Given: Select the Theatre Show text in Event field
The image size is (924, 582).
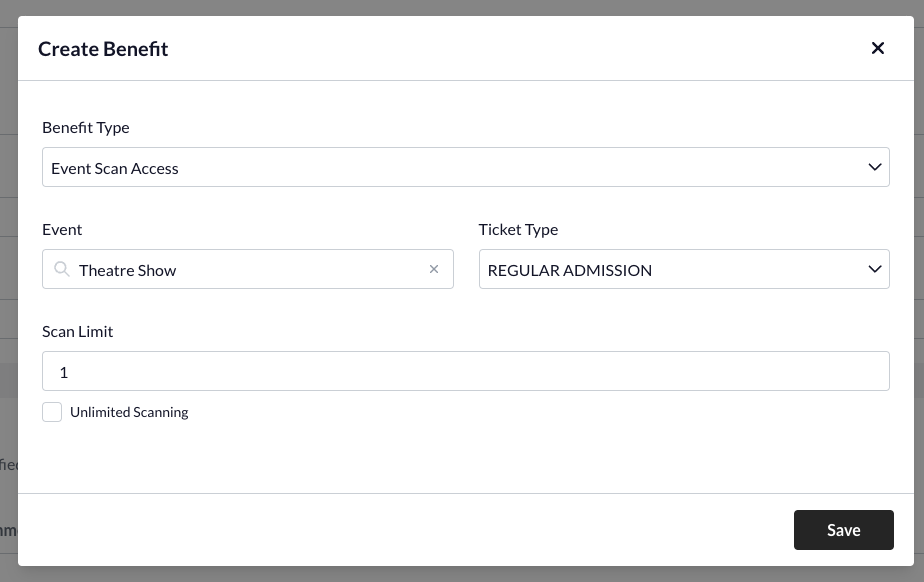Looking at the screenshot, I should 127,270.
